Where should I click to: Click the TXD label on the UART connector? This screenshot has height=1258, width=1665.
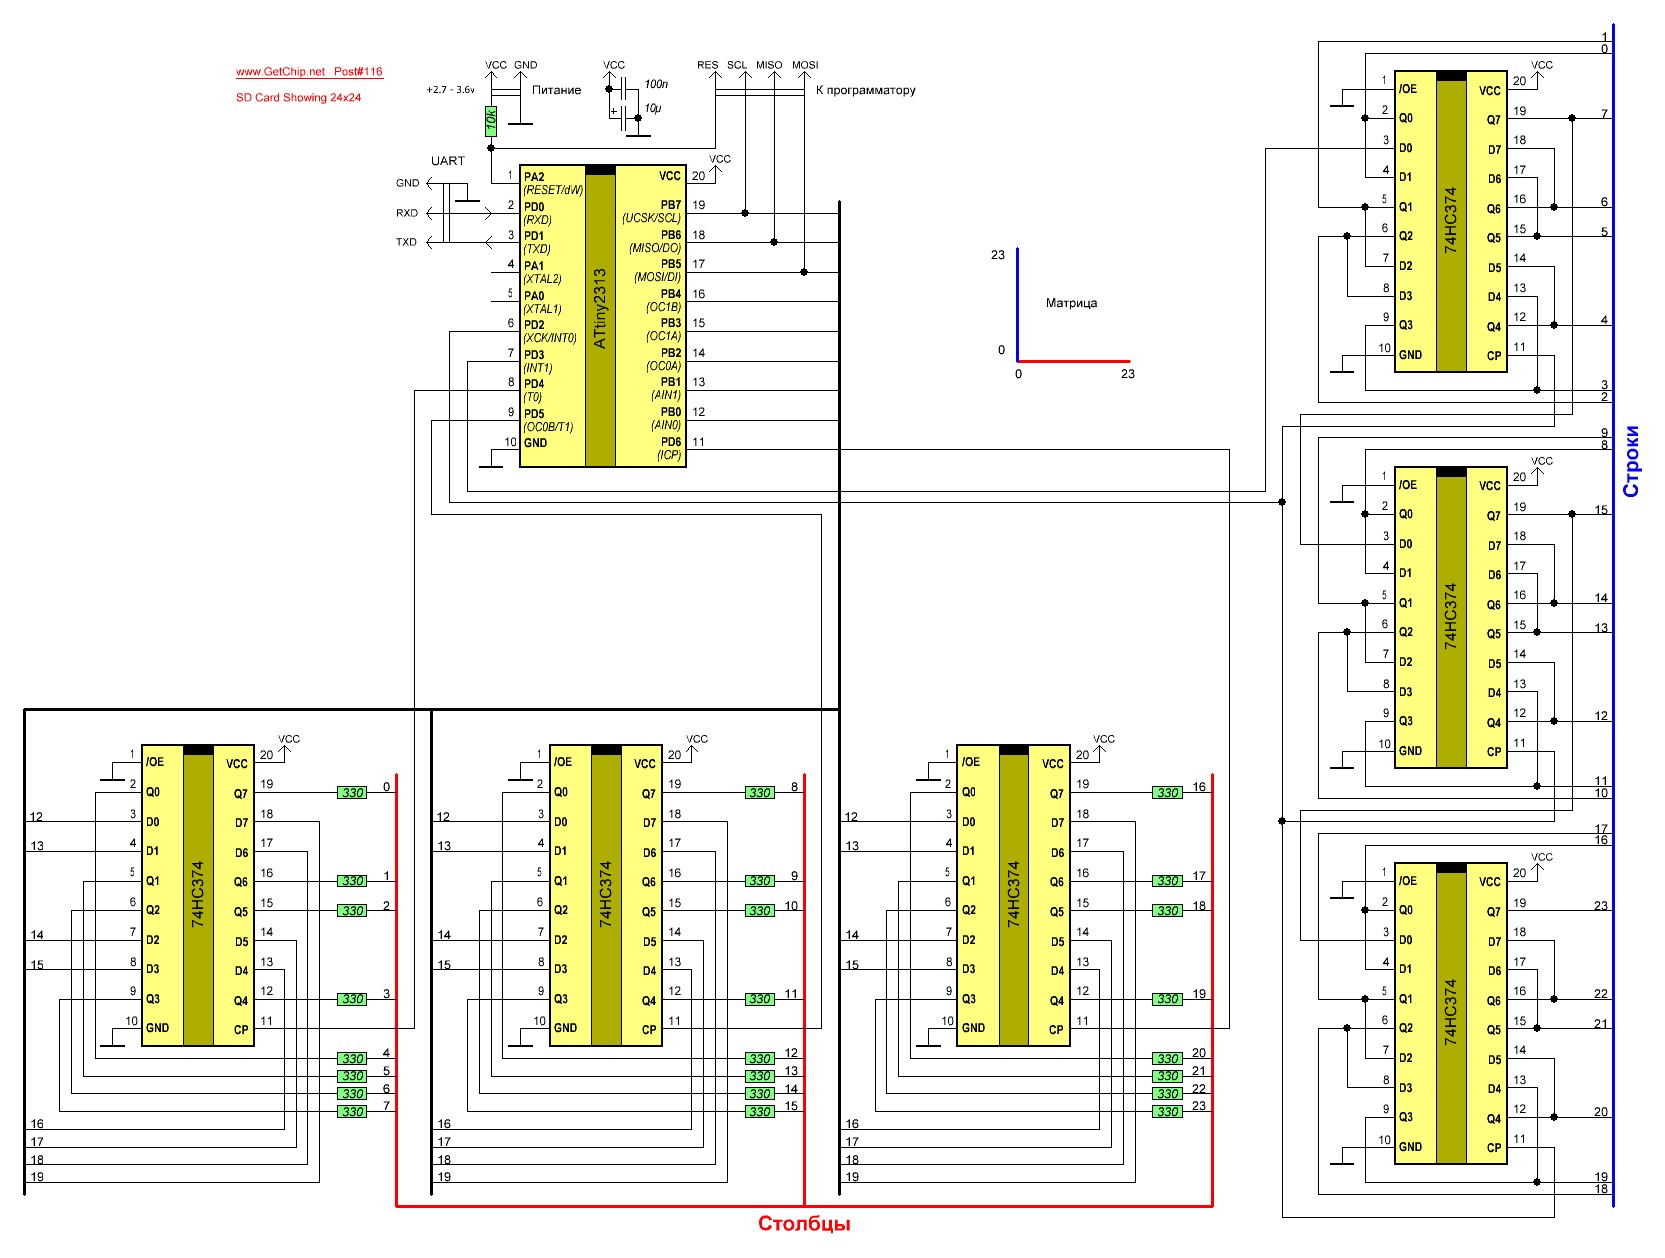click(406, 242)
